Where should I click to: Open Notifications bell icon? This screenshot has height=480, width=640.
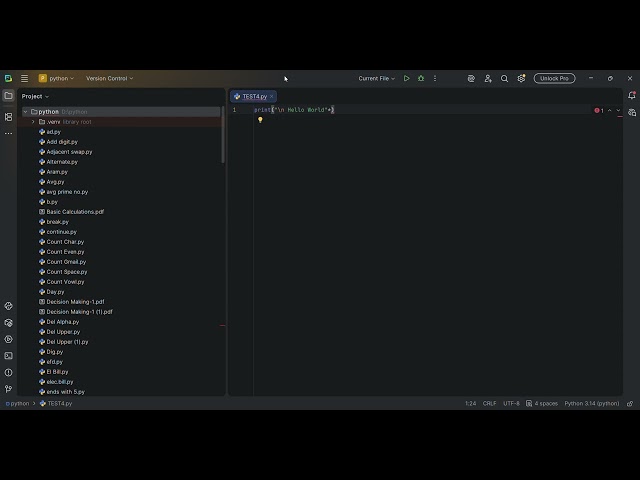[632, 96]
